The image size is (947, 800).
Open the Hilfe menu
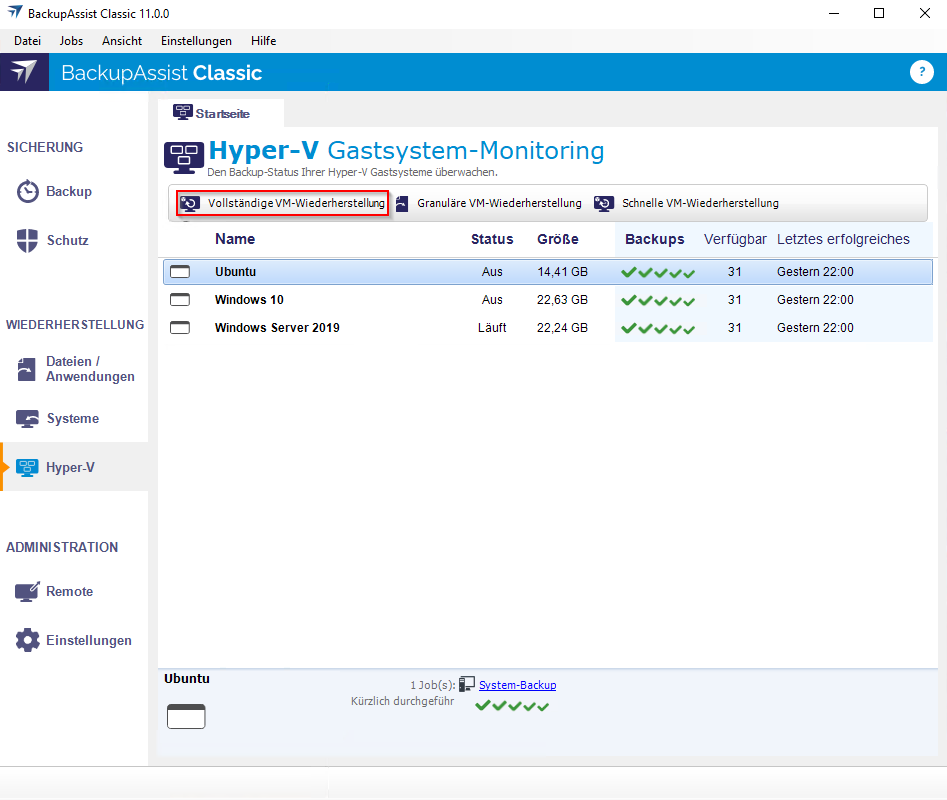coord(263,41)
